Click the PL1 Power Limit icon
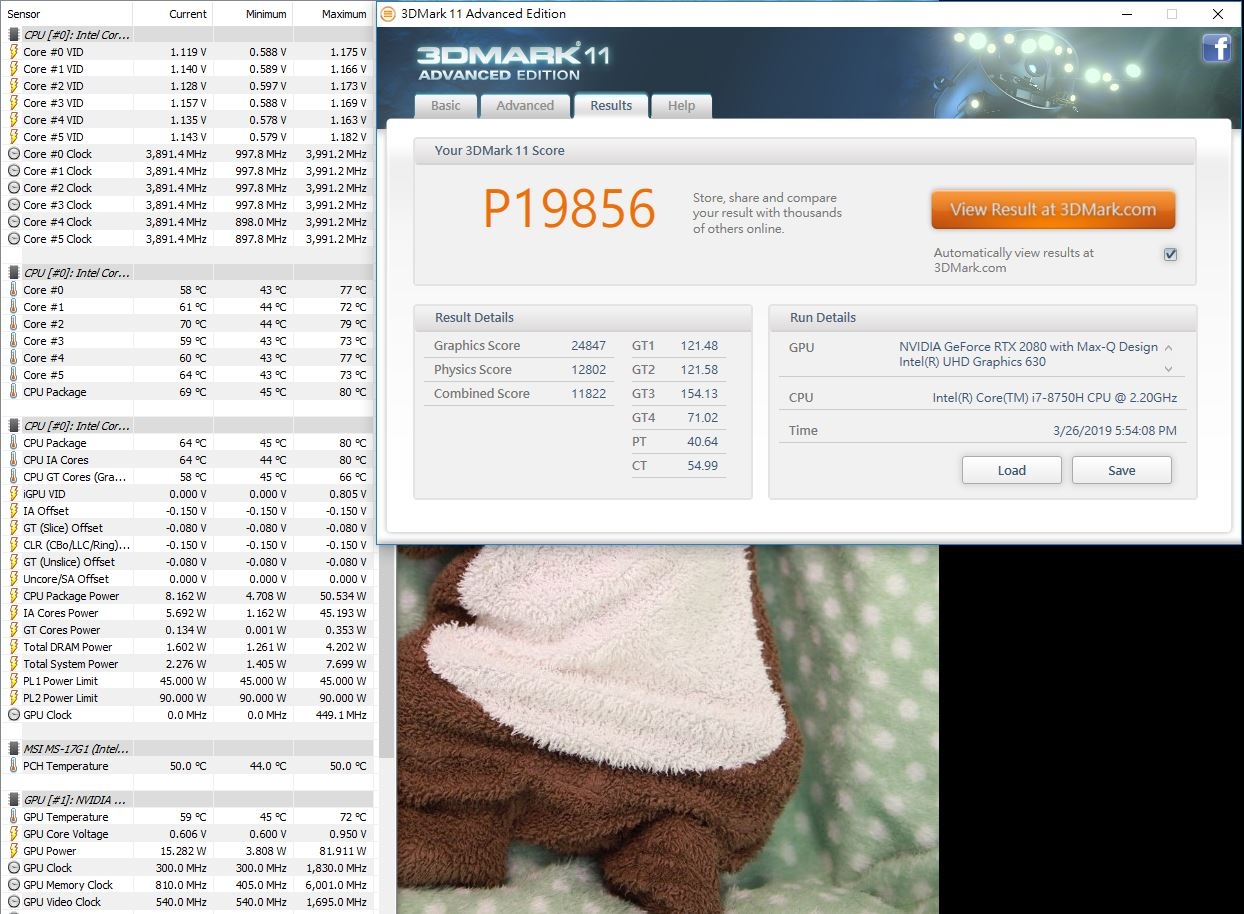Image resolution: width=1244 pixels, height=914 pixels. tap(14, 681)
